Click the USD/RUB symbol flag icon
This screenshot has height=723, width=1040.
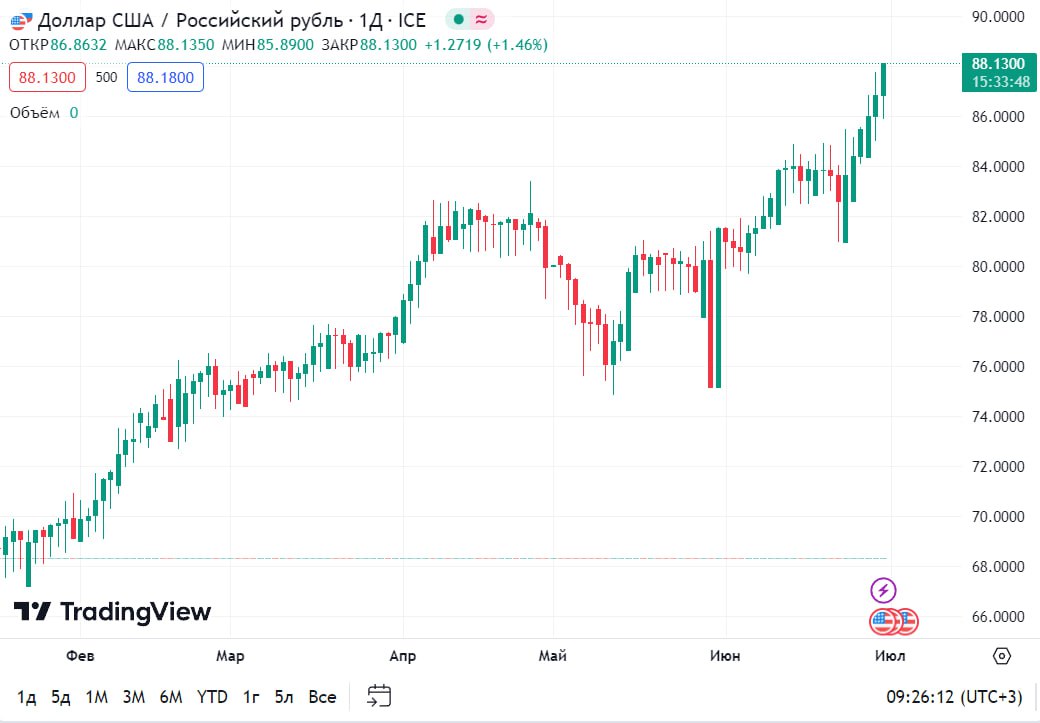click(x=20, y=19)
